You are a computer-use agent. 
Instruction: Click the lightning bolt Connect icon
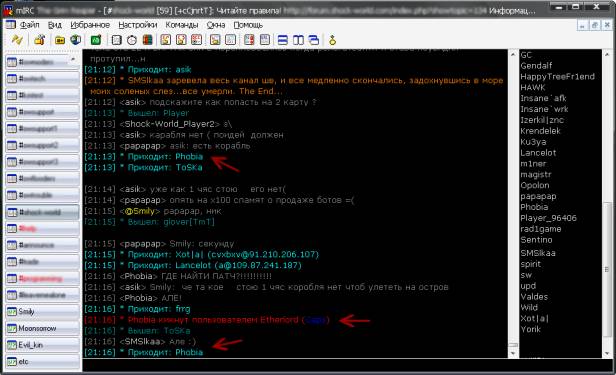coord(17,39)
